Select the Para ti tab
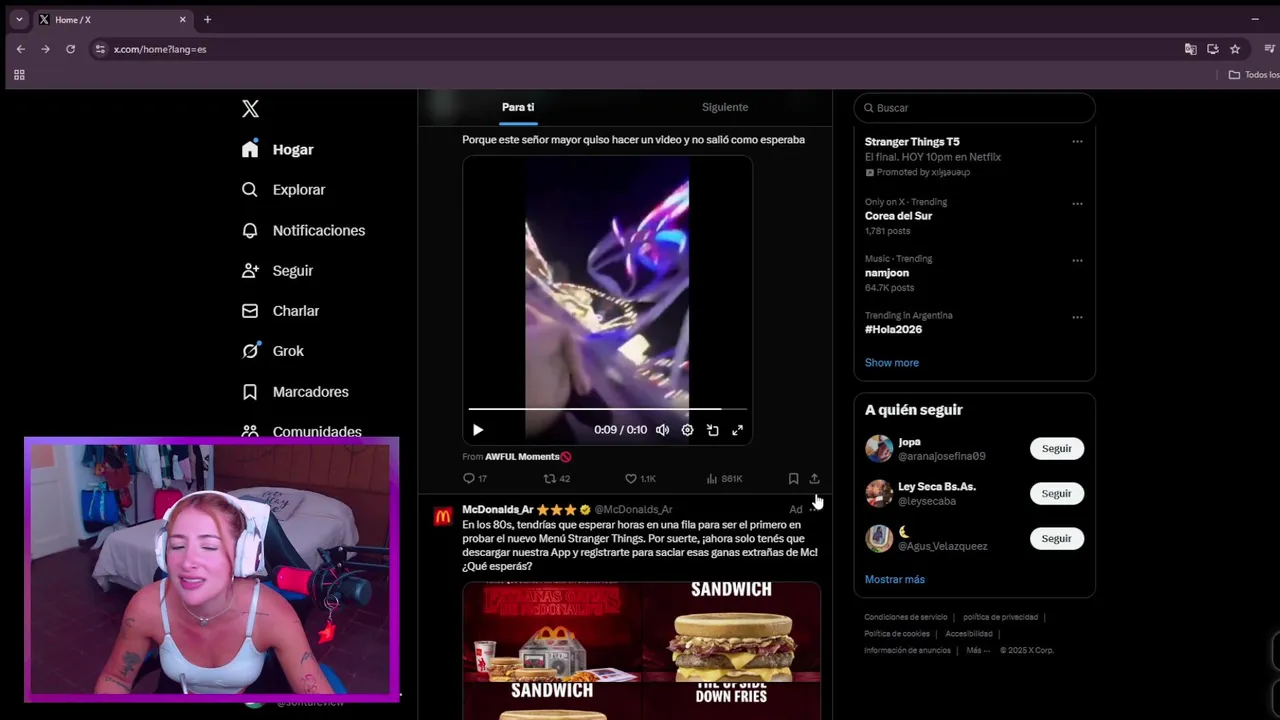This screenshot has width=1280, height=720. point(518,107)
